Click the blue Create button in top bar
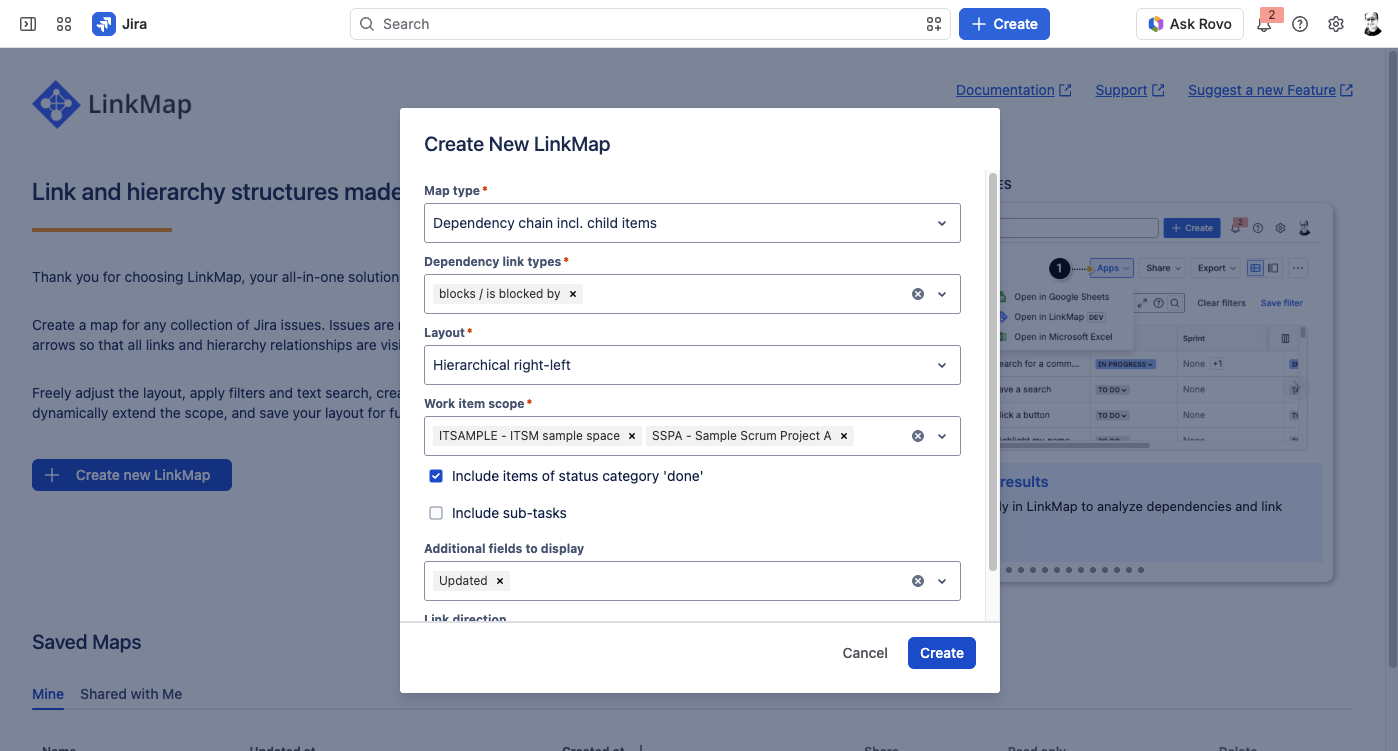Image resolution: width=1398 pixels, height=751 pixels. tap(1004, 24)
